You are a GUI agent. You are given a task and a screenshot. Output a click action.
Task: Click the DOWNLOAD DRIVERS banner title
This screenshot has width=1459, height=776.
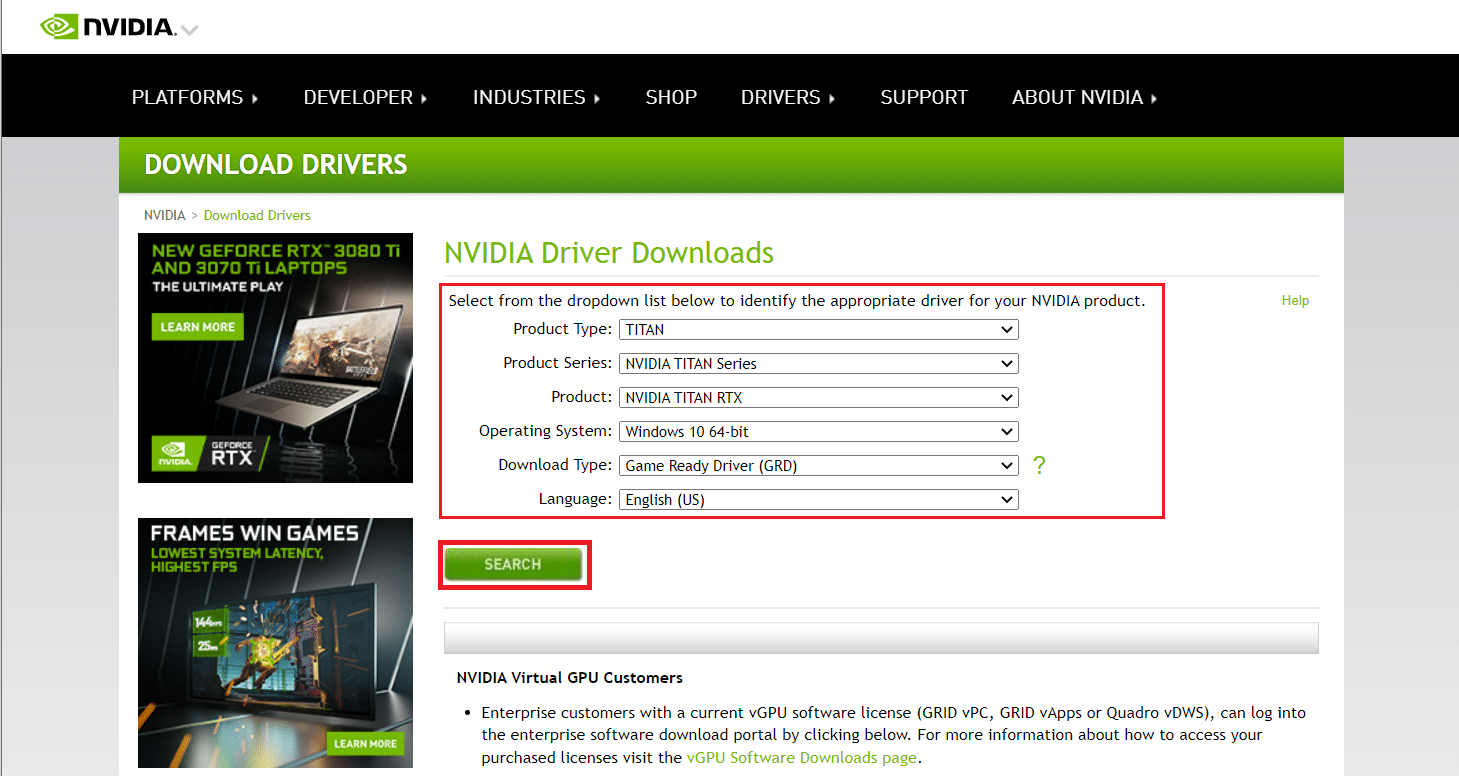pos(276,165)
